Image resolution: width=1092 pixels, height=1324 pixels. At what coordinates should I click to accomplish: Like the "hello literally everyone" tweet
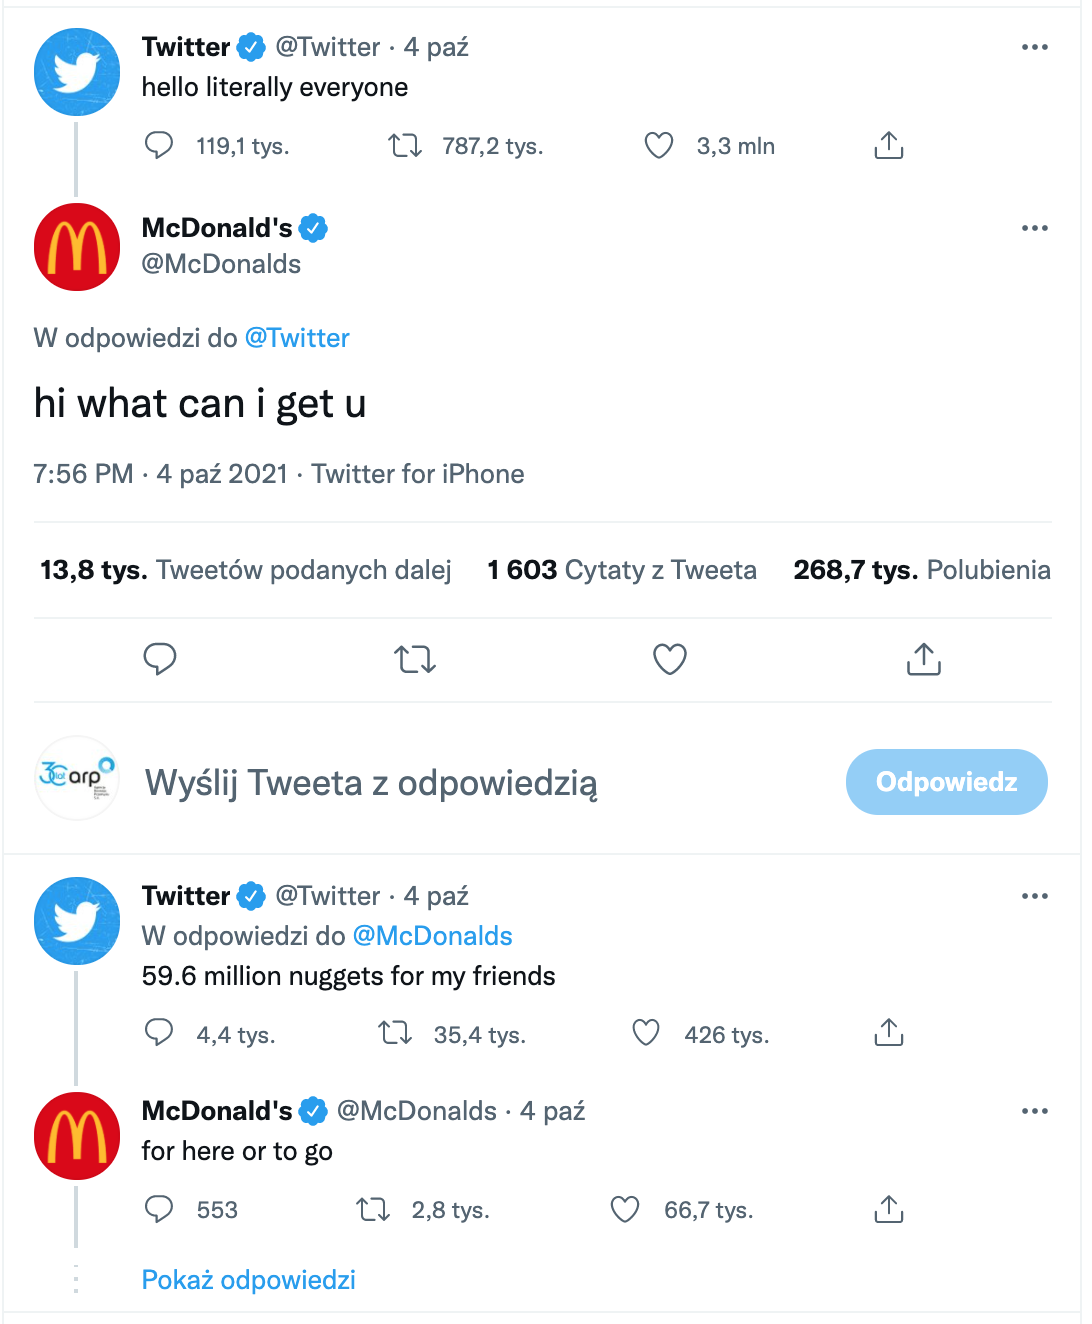coord(659,146)
